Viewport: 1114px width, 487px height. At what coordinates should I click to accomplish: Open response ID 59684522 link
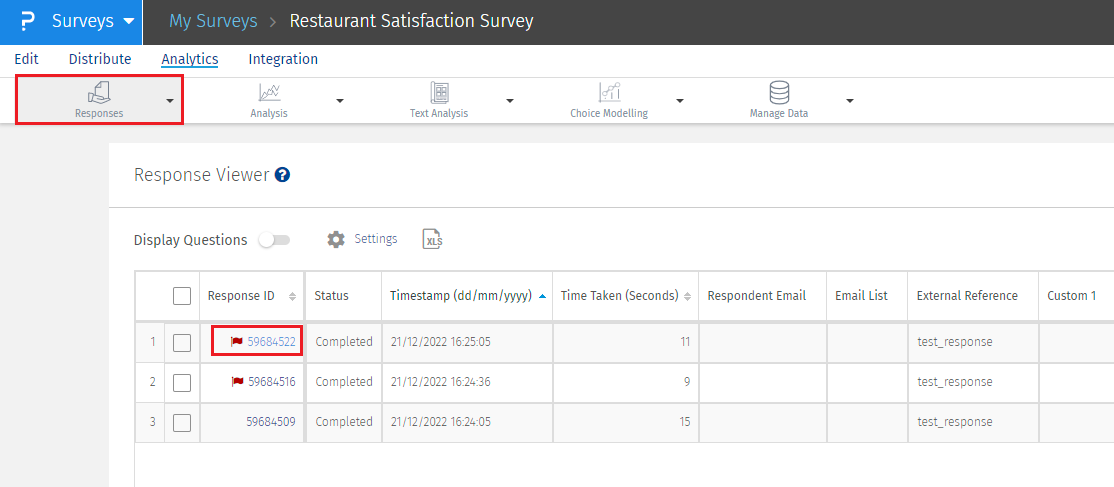coord(271,342)
